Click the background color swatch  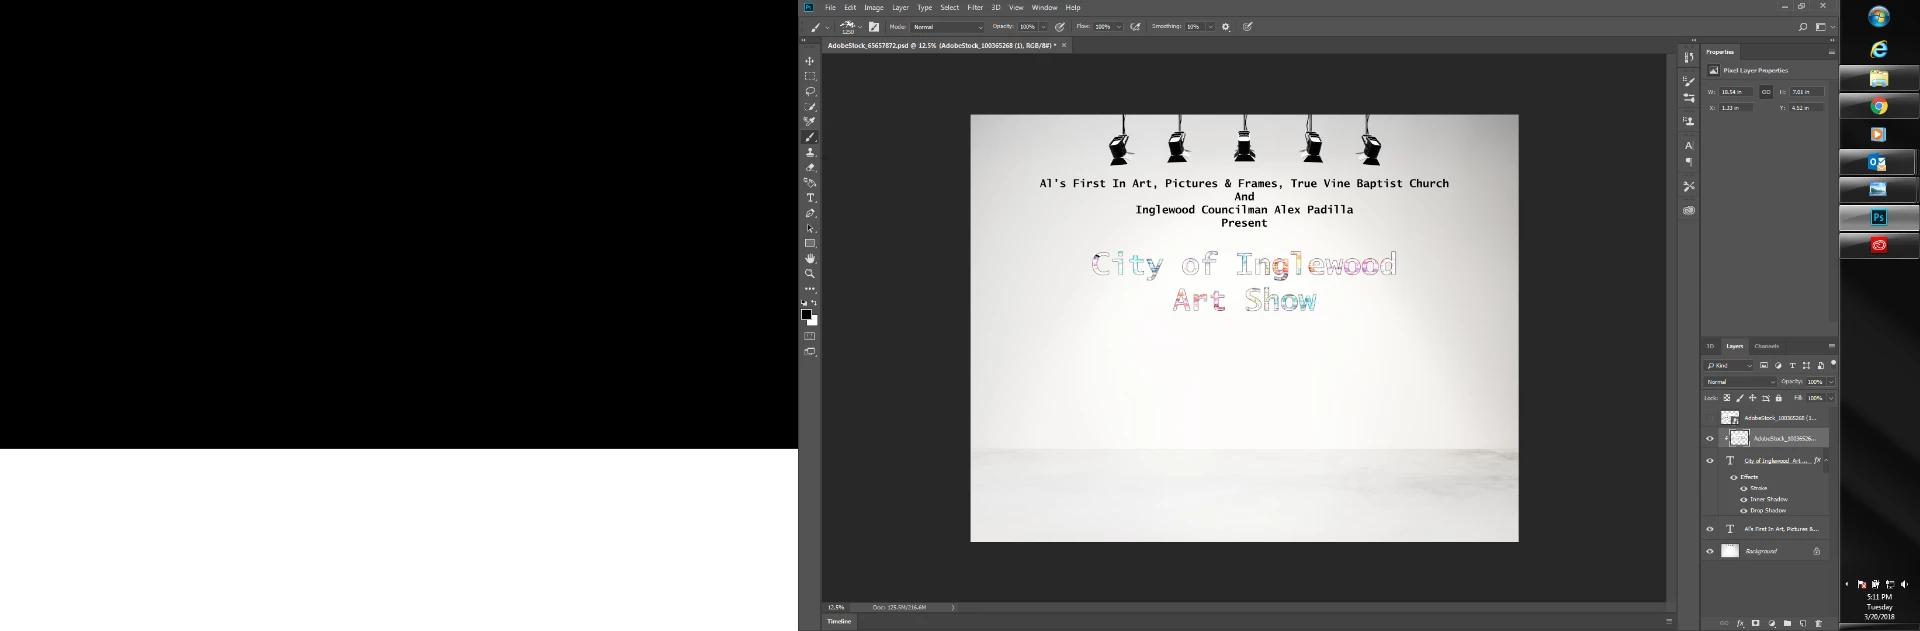814,322
